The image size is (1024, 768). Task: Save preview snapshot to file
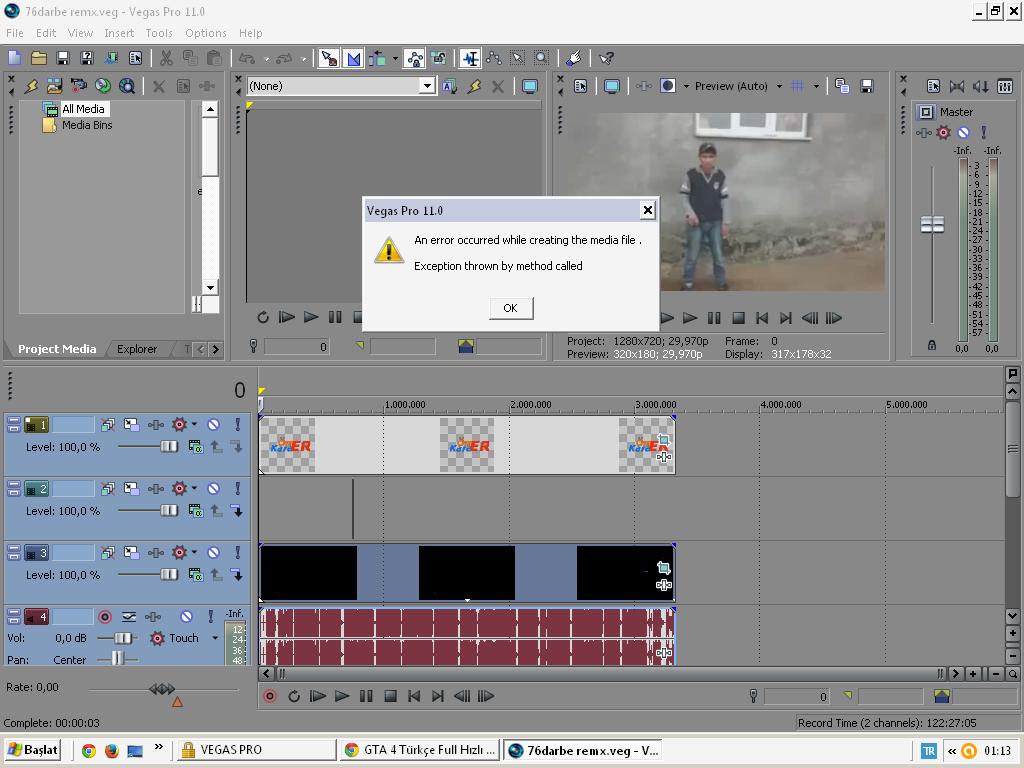(x=866, y=86)
